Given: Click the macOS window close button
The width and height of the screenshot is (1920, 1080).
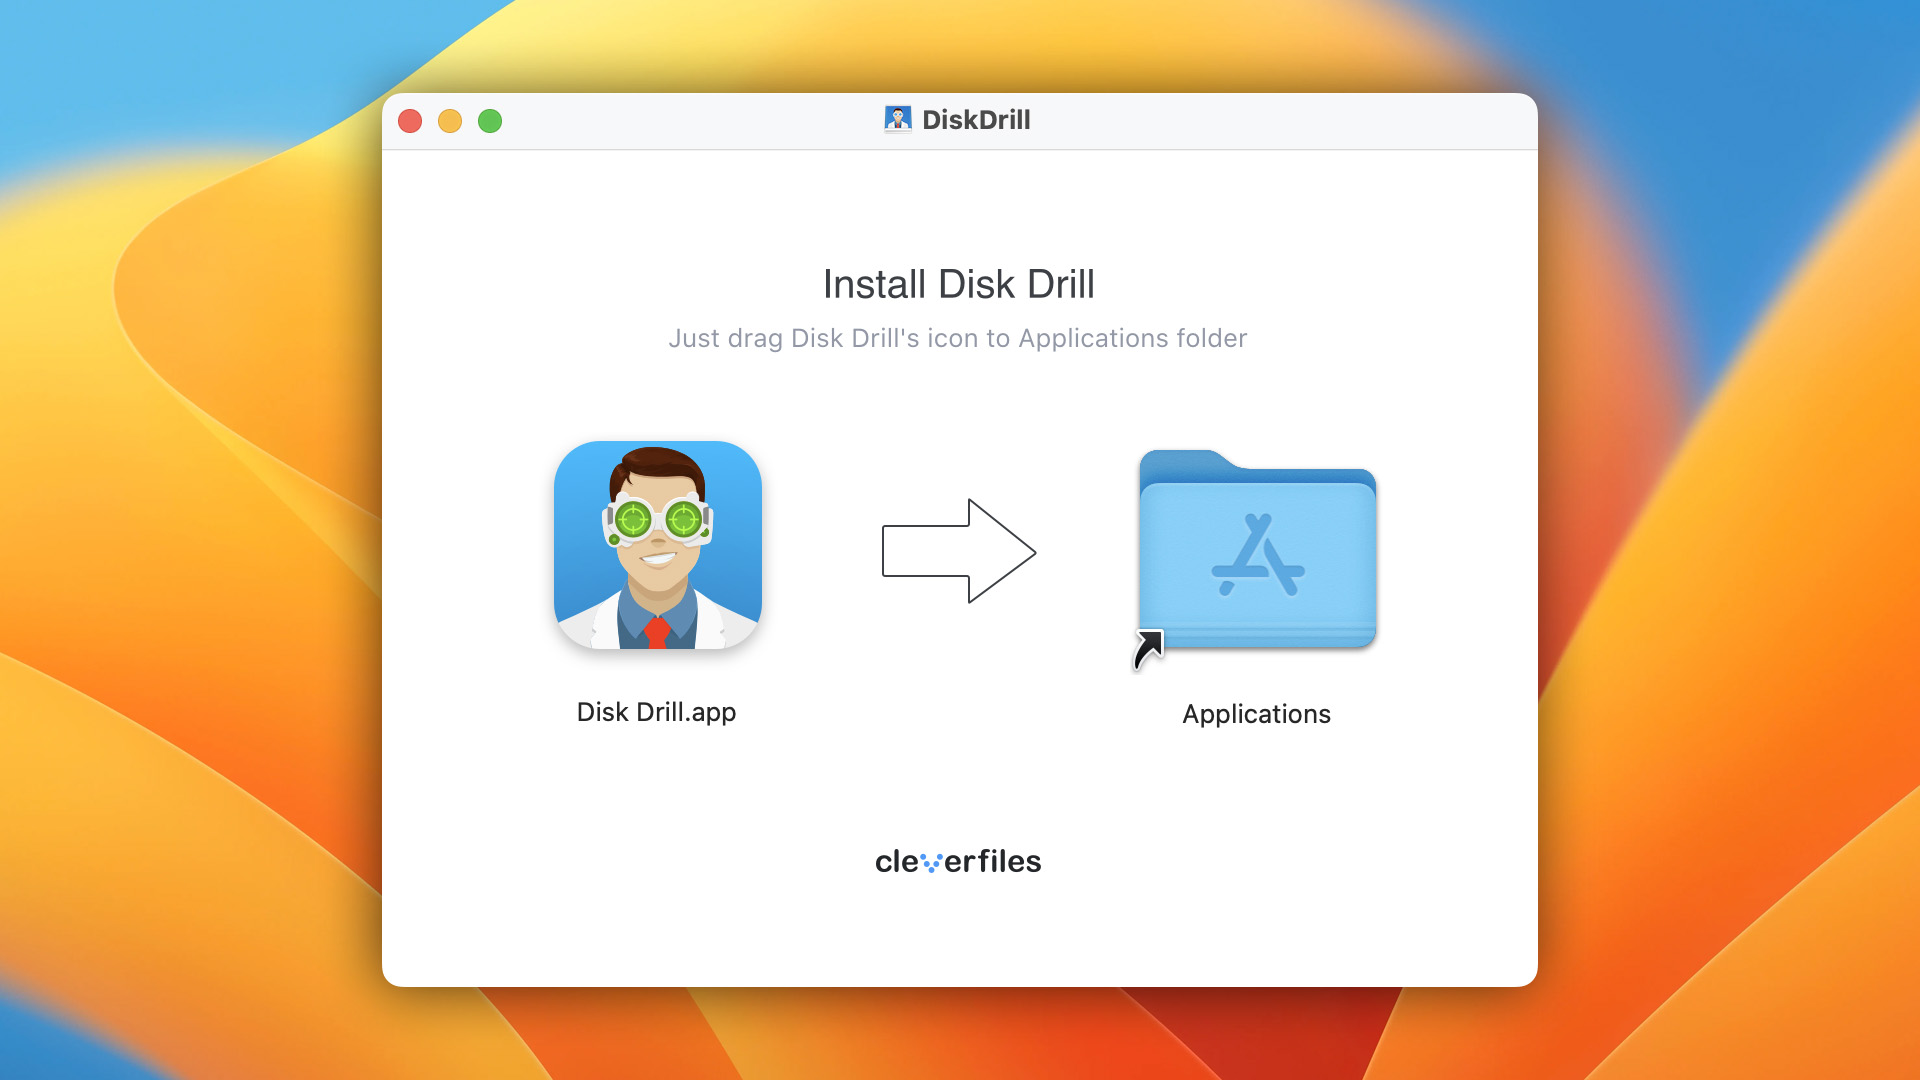Looking at the screenshot, I should click(410, 119).
